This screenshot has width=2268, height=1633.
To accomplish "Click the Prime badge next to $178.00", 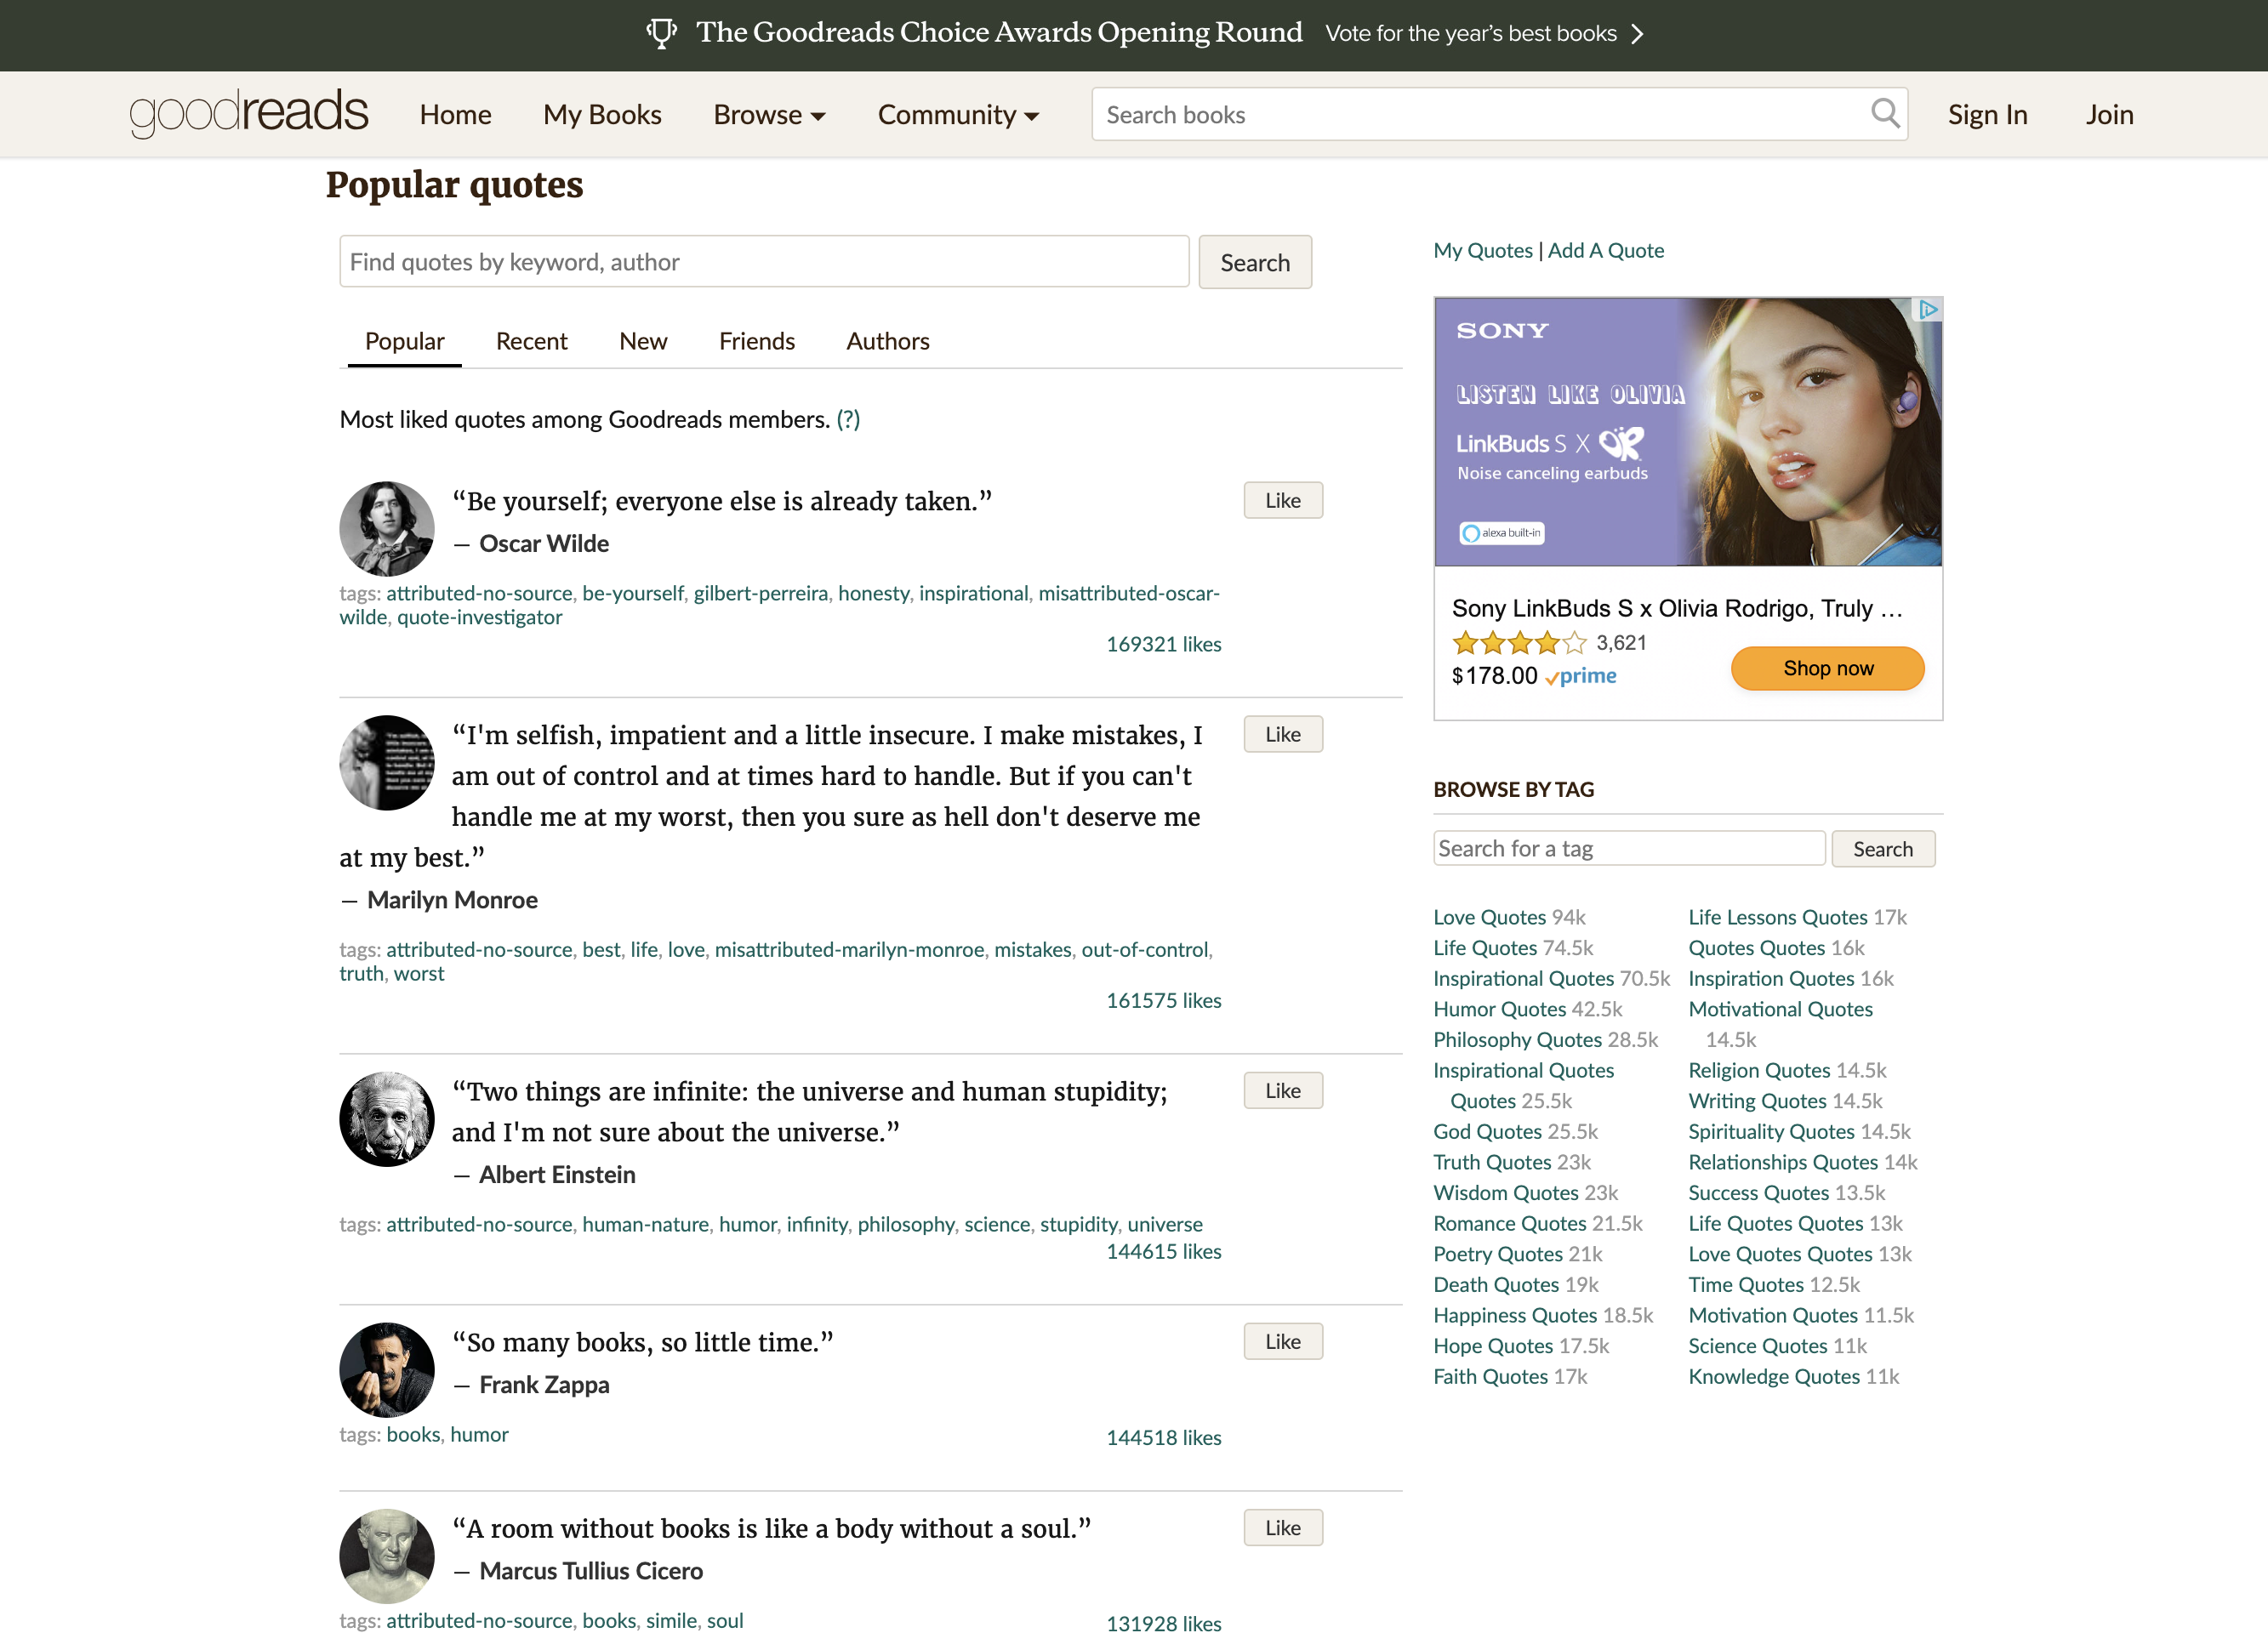I will [x=1581, y=677].
